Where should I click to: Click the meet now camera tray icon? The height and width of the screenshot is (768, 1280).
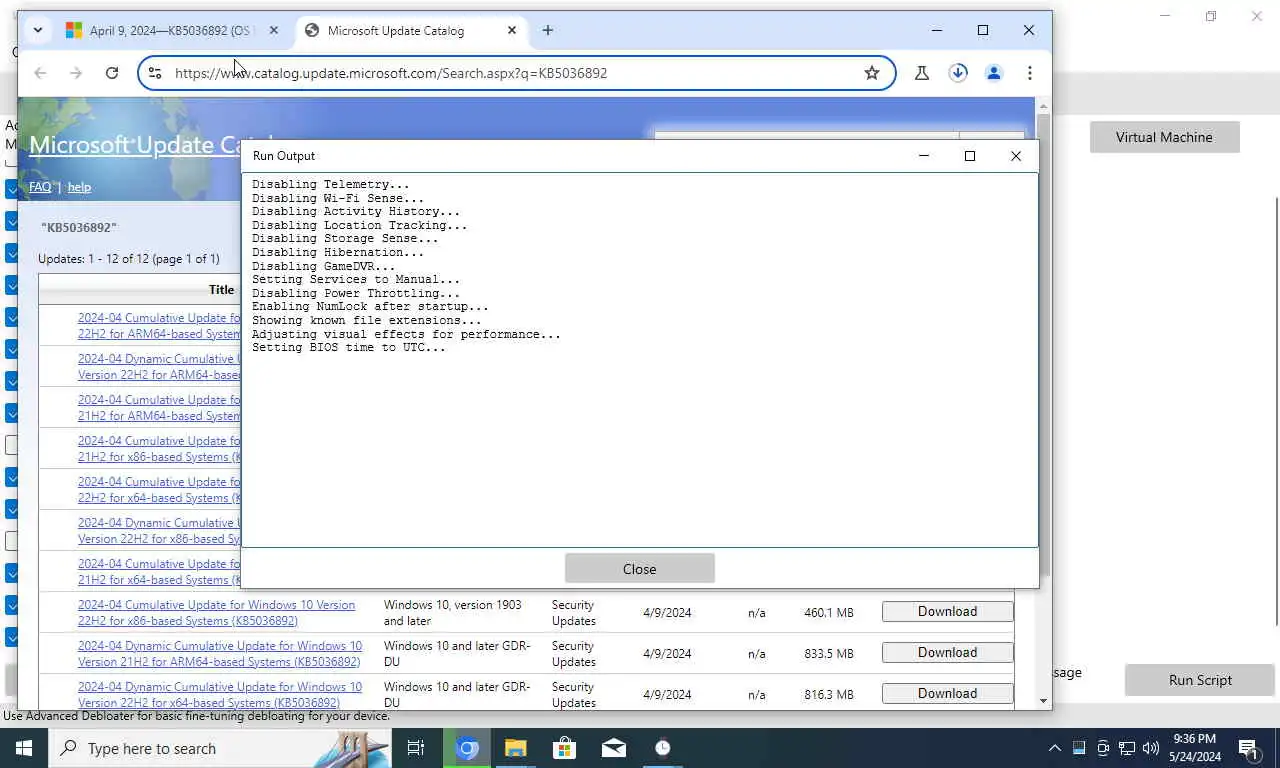(x=1103, y=748)
